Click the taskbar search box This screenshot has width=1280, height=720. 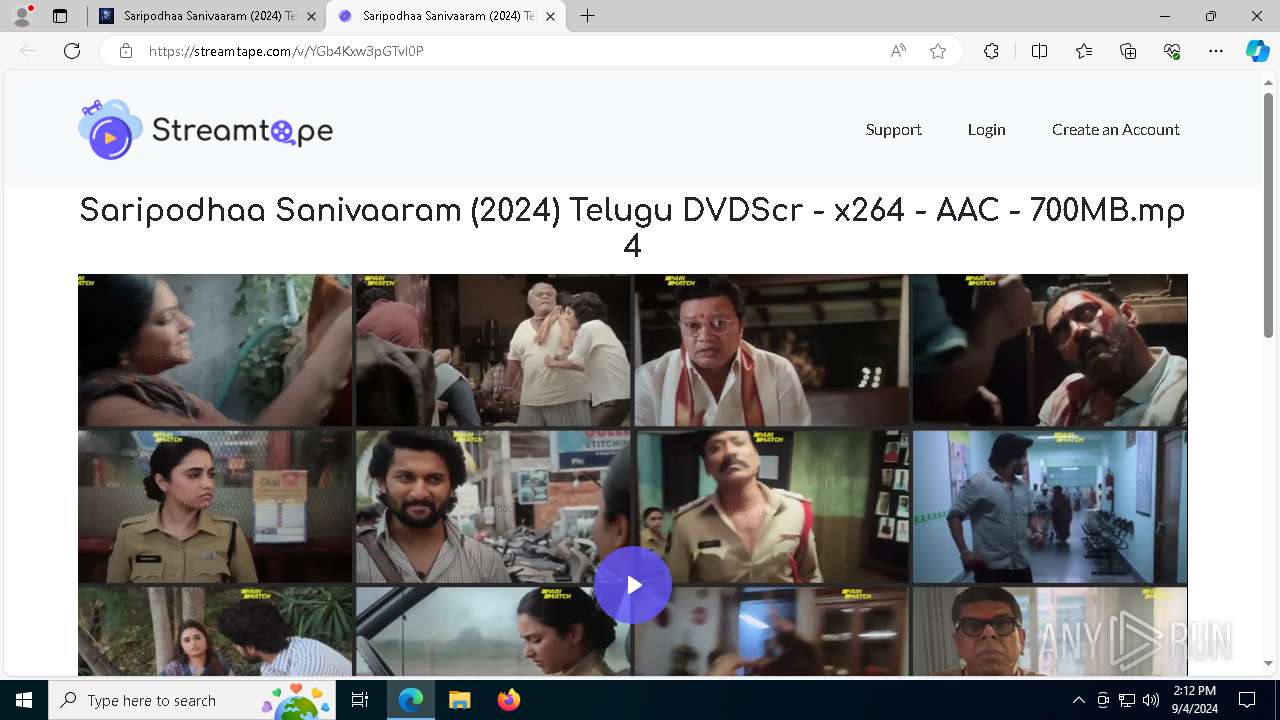192,700
